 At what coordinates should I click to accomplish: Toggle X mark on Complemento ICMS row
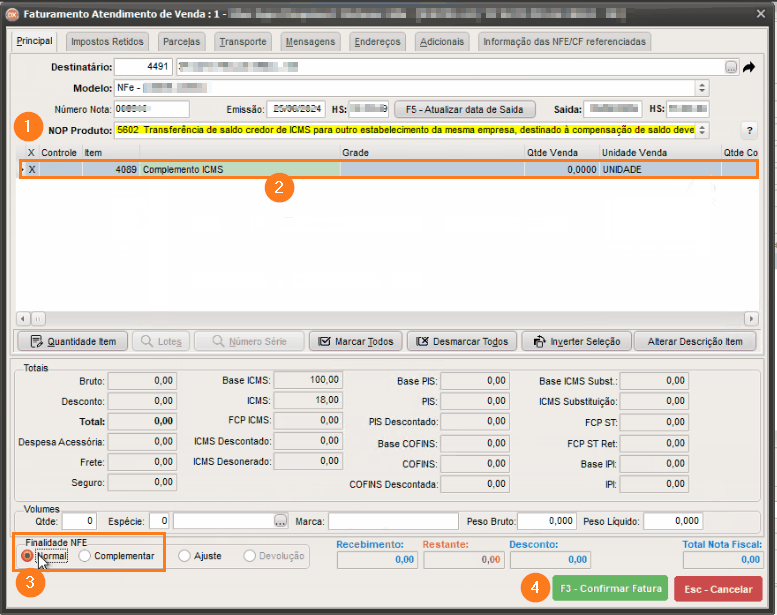tap(32, 169)
